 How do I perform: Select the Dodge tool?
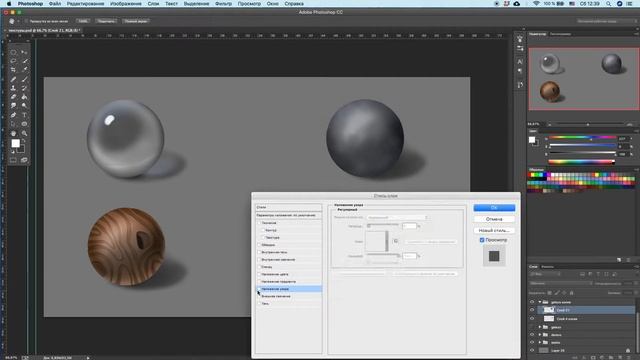point(24,106)
